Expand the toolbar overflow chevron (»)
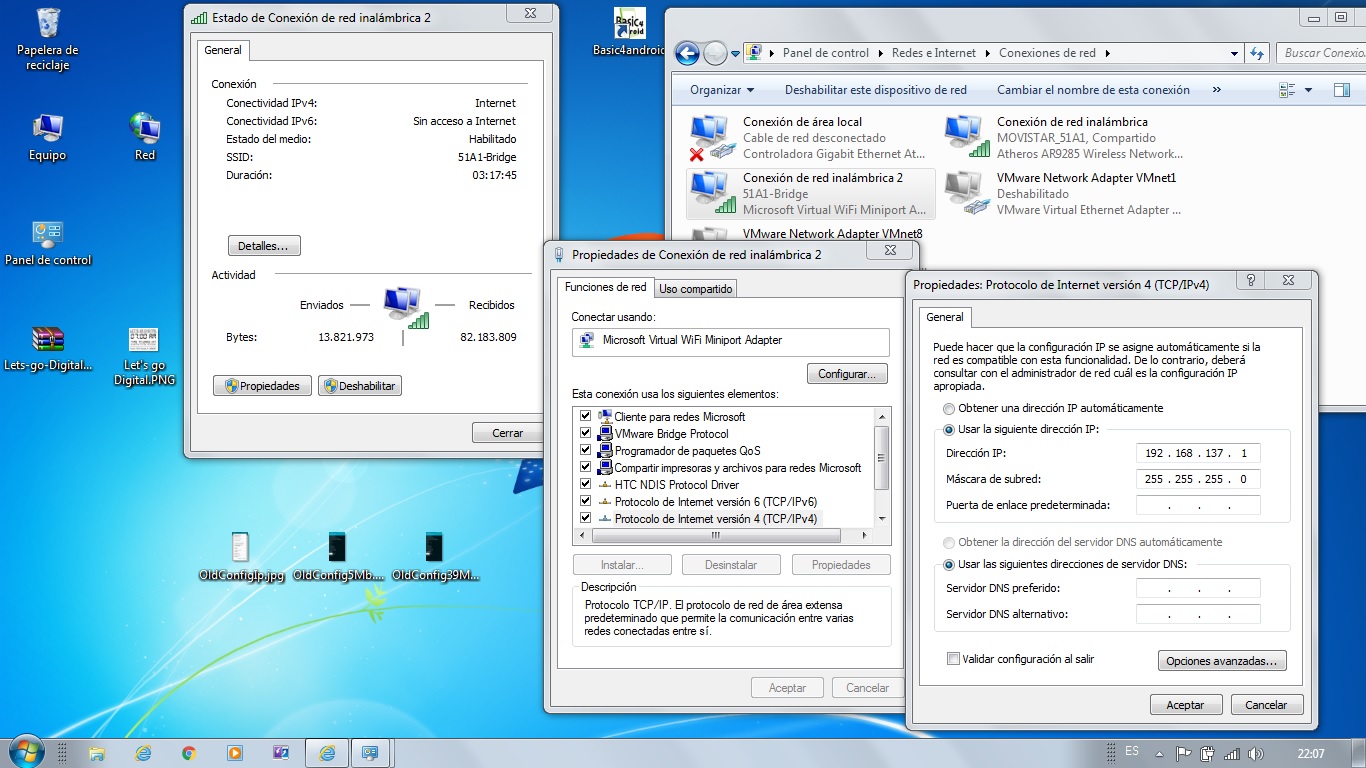The width and height of the screenshot is (1366, 768). tap(1216, 90)
